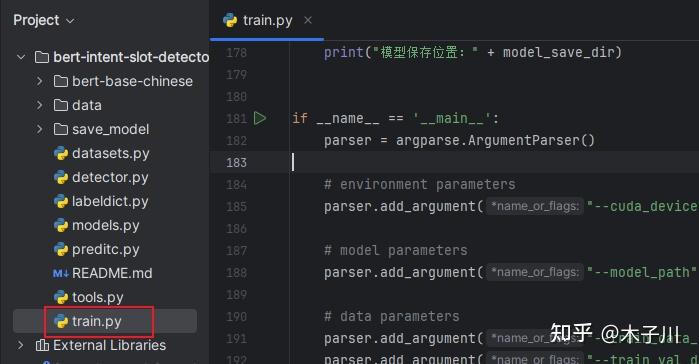
Task: Expand the data folder
Action: (x=39, y=105)
